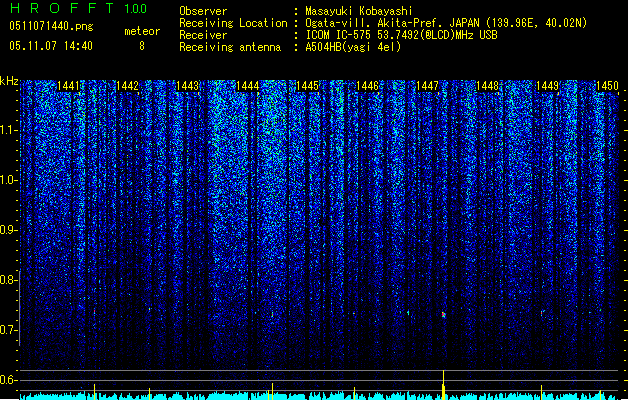Screen dimensions: 629x400
Task: Click the word meteor label
Action: point(142,31)
